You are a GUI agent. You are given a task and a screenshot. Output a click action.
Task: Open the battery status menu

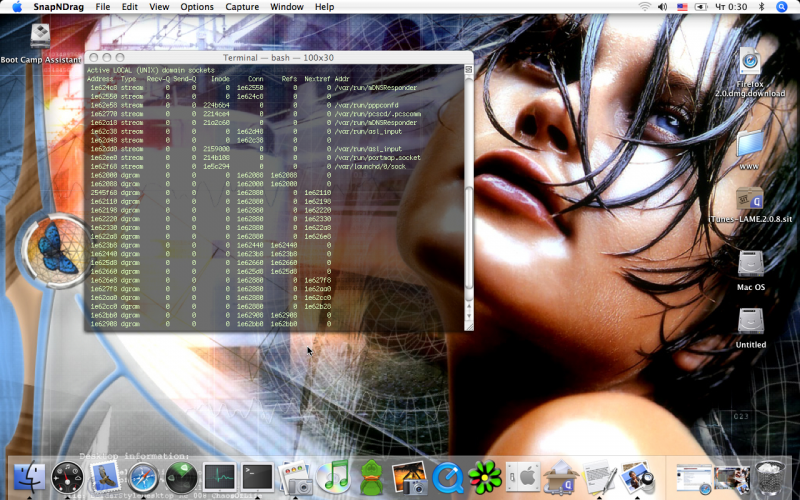click(702, 7)
